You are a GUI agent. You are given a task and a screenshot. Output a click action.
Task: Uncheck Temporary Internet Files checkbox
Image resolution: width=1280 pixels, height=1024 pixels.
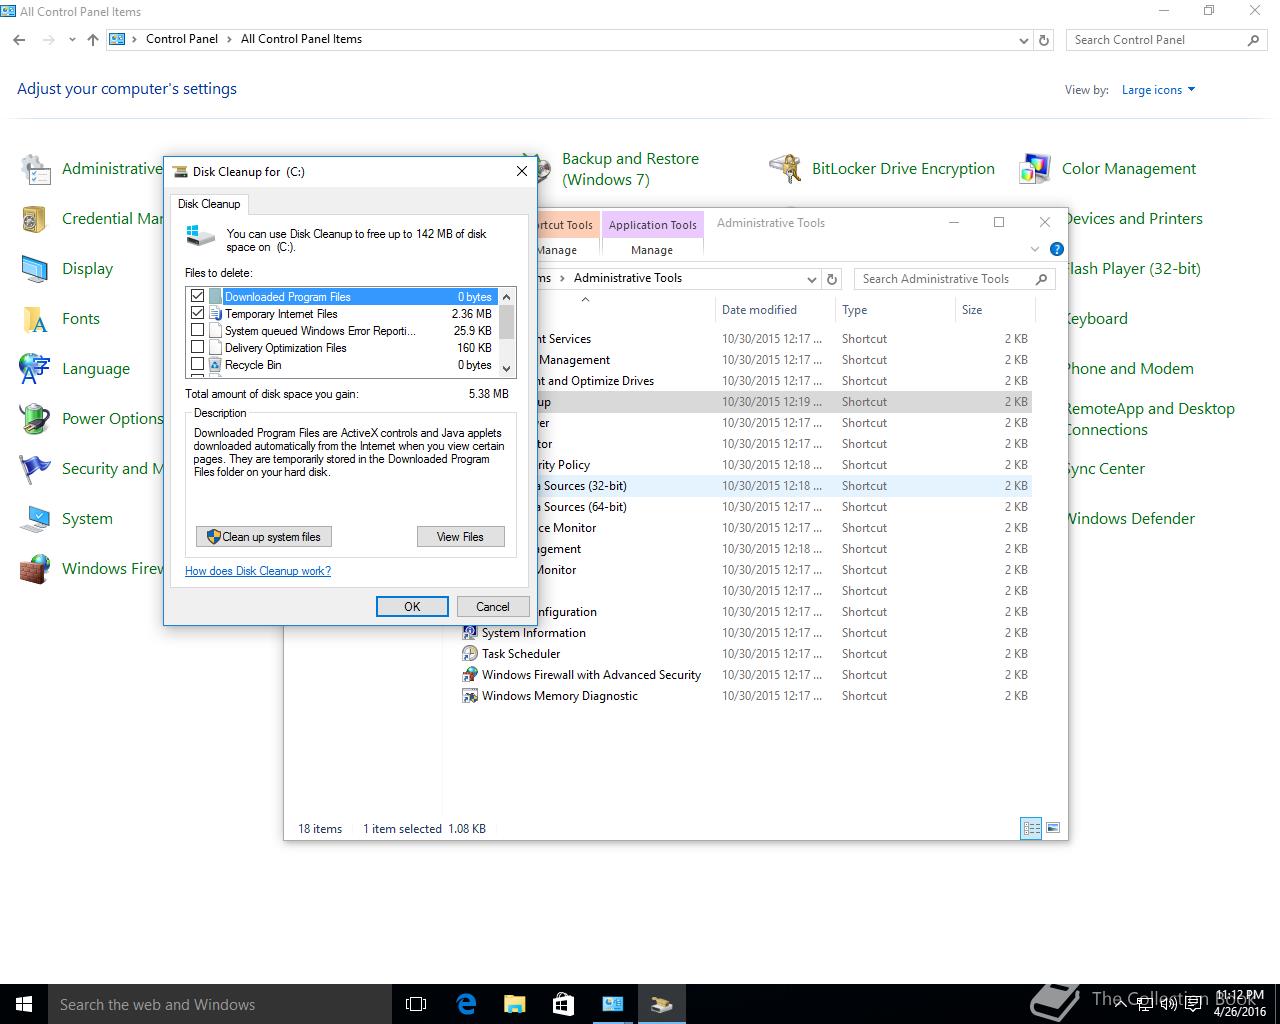click(x=197, y=313)
